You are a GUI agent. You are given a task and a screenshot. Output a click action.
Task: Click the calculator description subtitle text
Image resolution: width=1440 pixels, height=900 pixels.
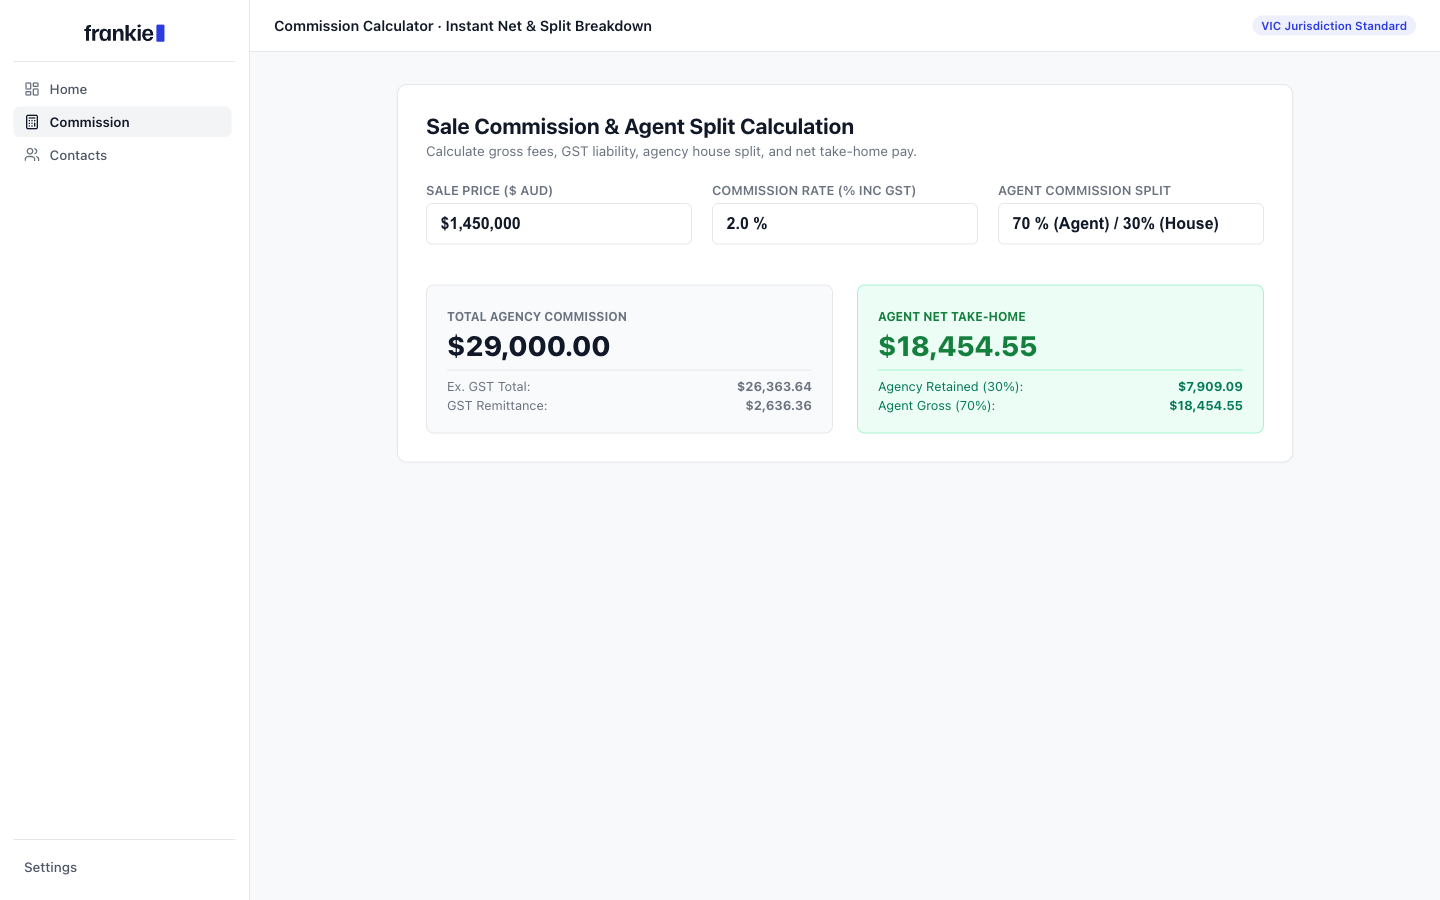click(671, 152)
